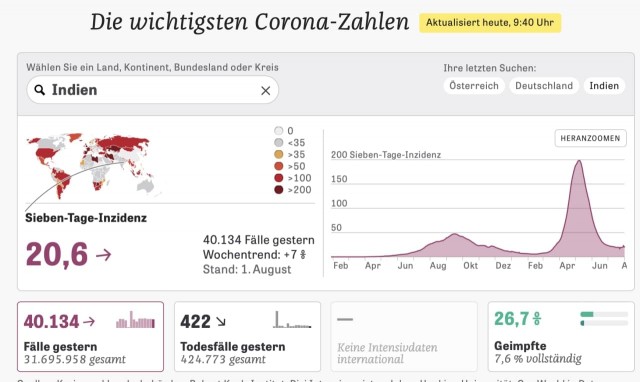
Task: Open the Geimpfte card
Action: [x=561, y=336]
